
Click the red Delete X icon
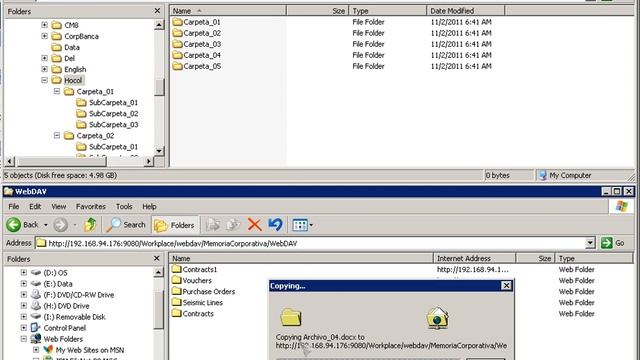point(254,224)
